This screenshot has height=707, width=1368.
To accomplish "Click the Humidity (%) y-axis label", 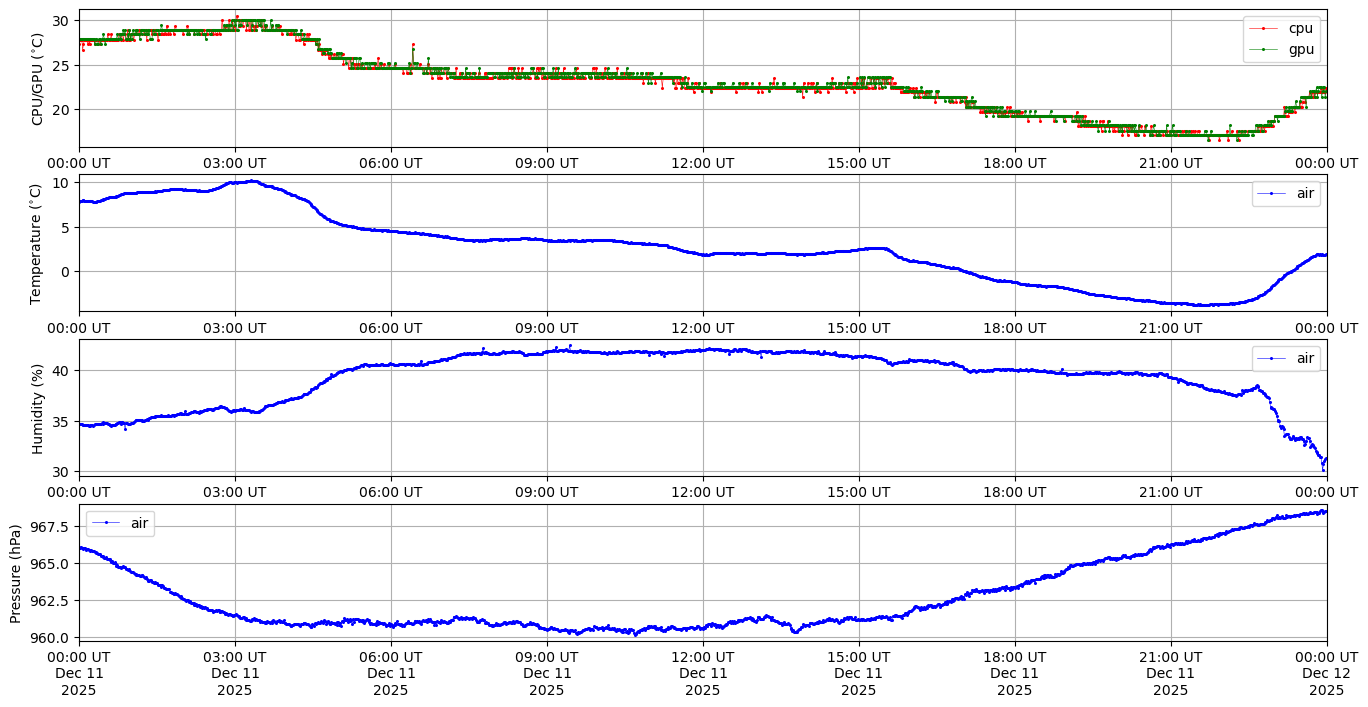I will [x=37, y=408].
